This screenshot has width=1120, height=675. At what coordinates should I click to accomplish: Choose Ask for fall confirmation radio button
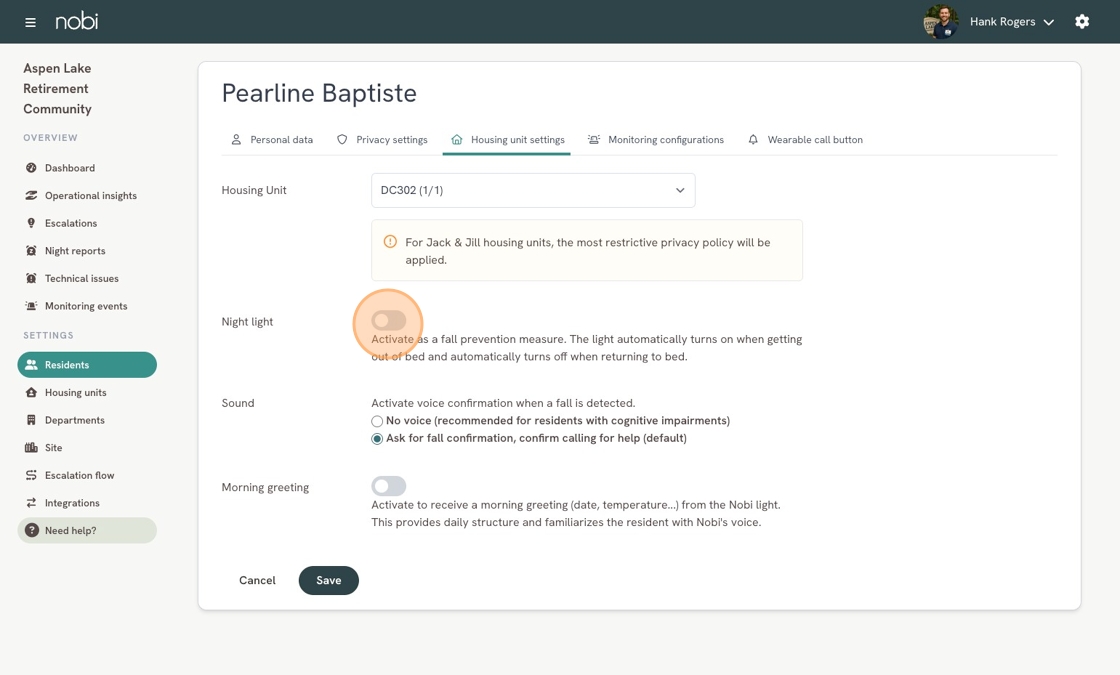pyautogui.click(x=377, y=439)
